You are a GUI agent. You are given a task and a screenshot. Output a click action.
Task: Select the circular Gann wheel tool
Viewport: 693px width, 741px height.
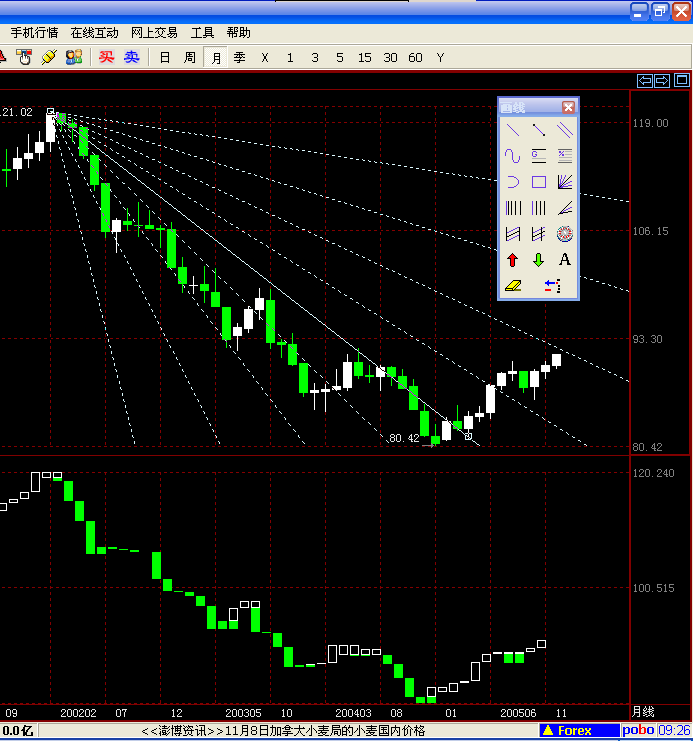click(x=565, y=234)
